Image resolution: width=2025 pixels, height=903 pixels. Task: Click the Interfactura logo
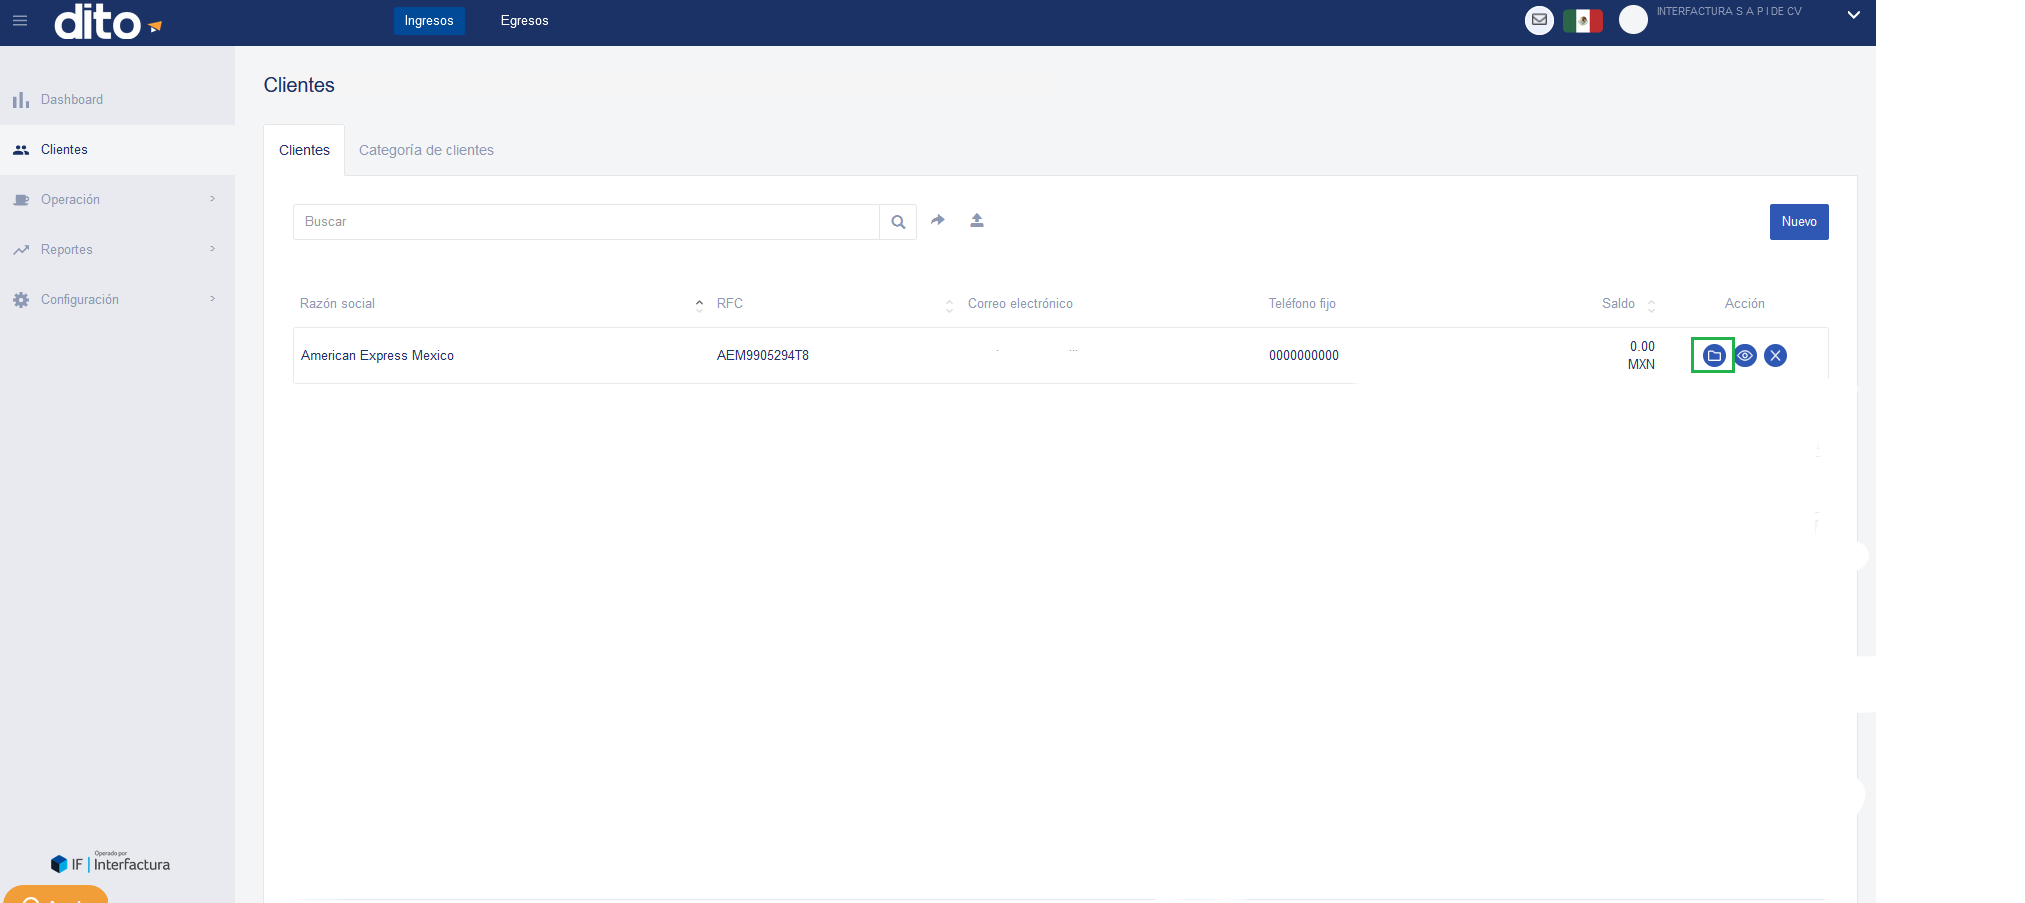pos(110,863)
